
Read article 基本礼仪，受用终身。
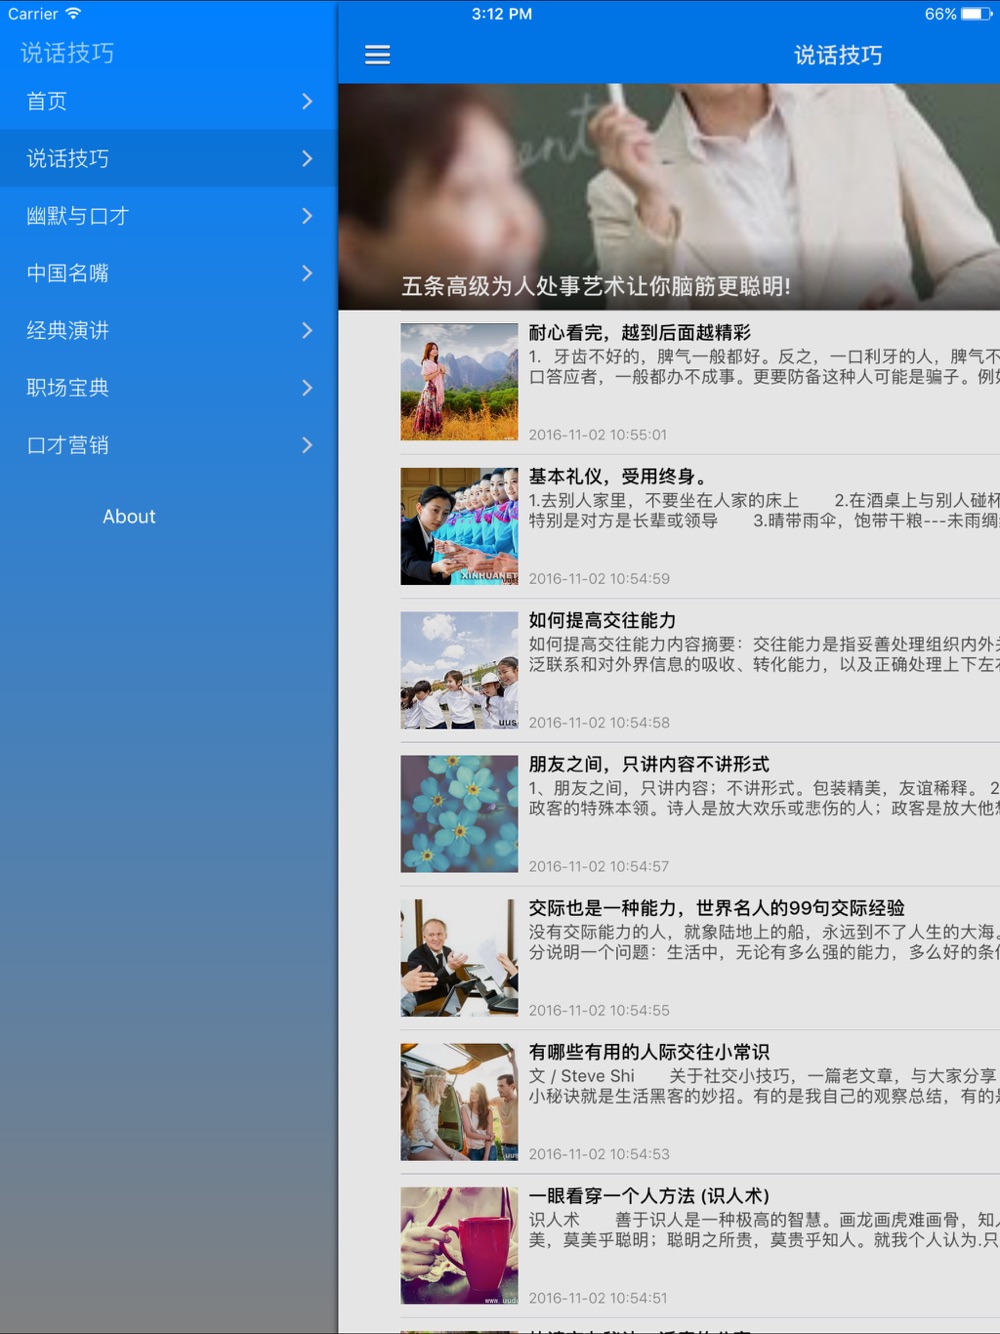[619, 477]
